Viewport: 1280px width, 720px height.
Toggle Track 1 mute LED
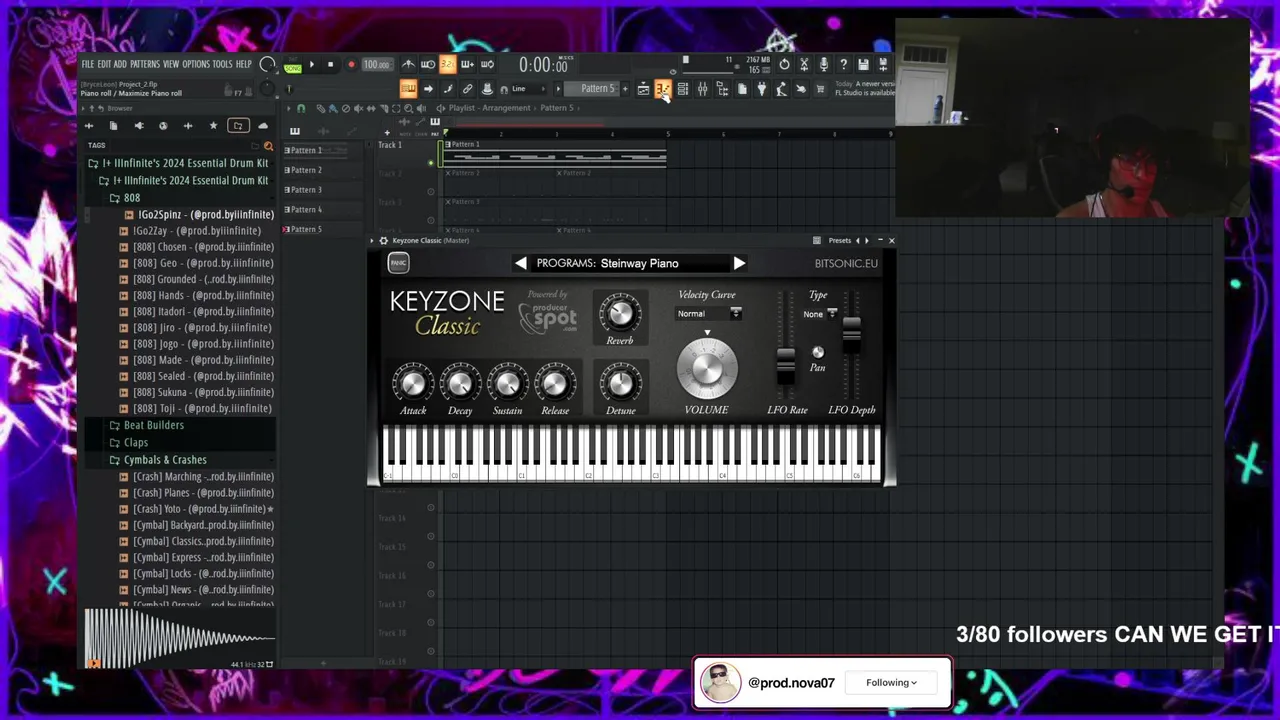[431, 162]
